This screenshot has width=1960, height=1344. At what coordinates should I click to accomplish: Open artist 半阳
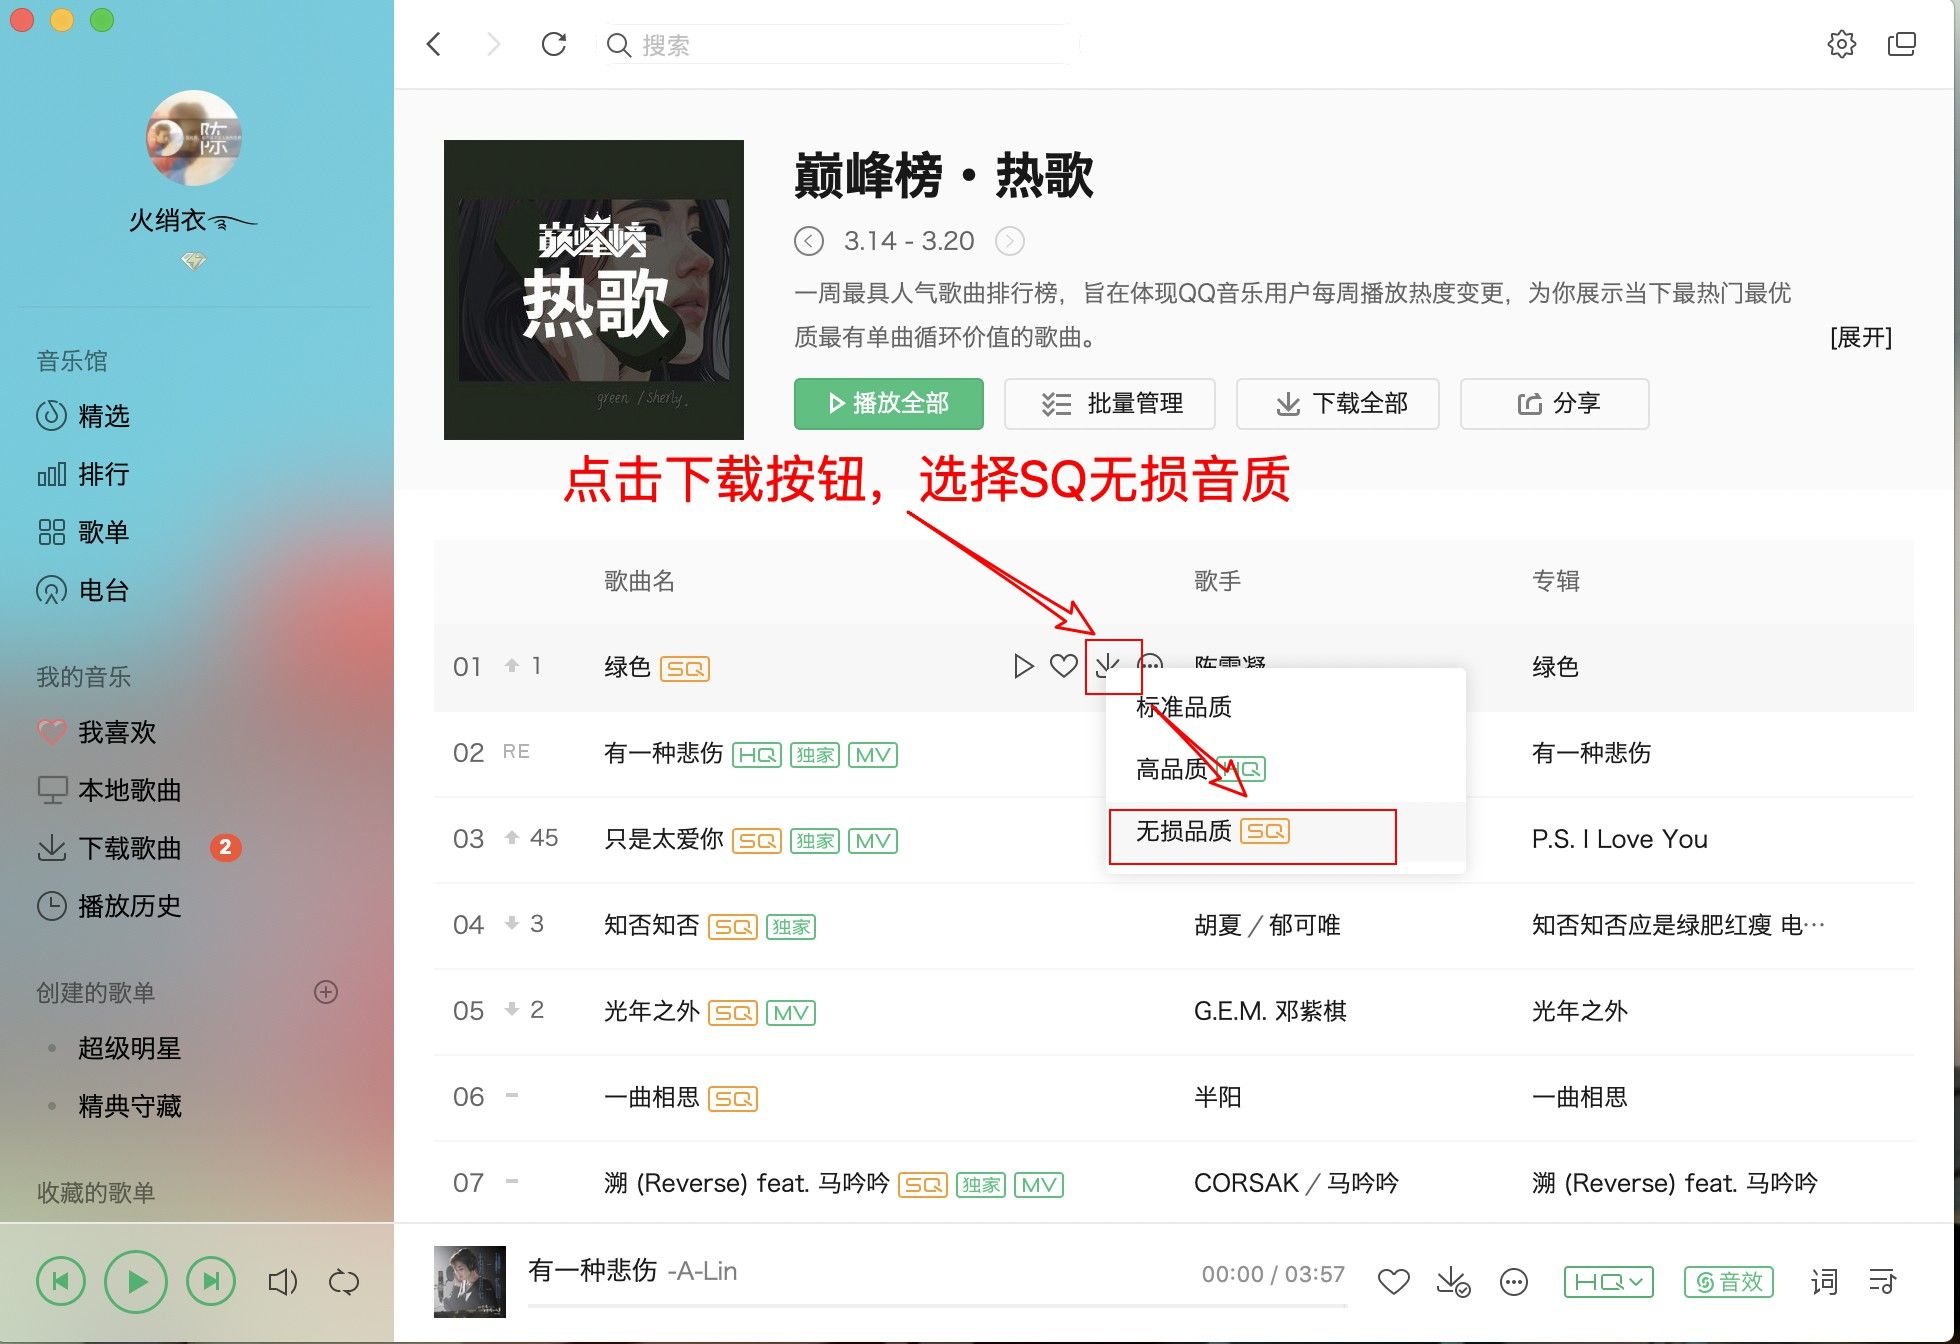click(x=1217, y=1097)
